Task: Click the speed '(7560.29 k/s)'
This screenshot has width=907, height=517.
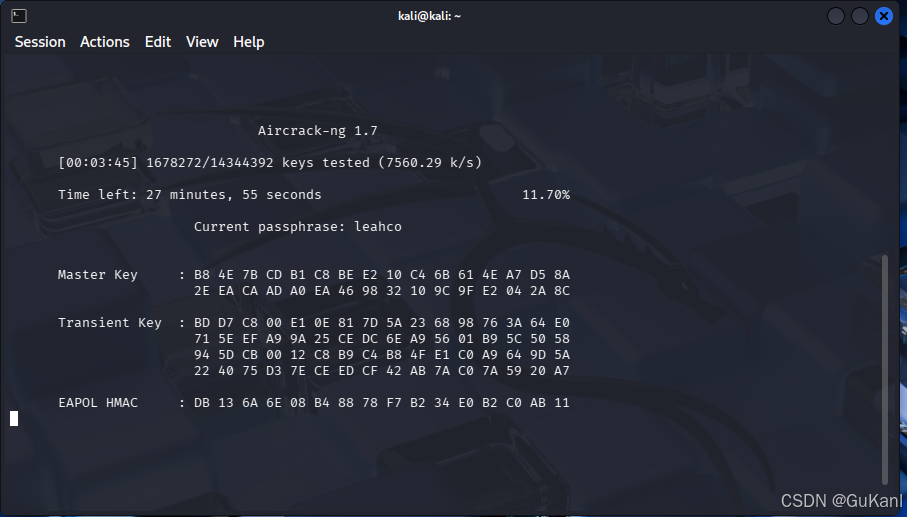Action: [x=430, y=163]
